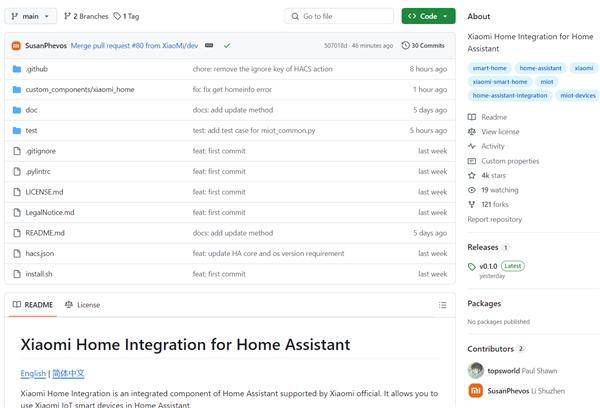Switch to the README tab
600x408 pixels.
33,305
